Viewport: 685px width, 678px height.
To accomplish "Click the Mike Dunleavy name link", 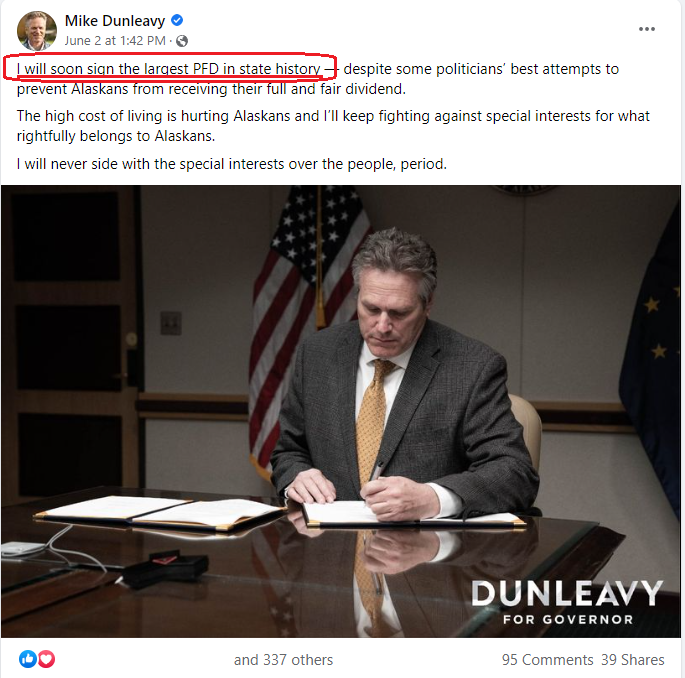I will (115, 21).
